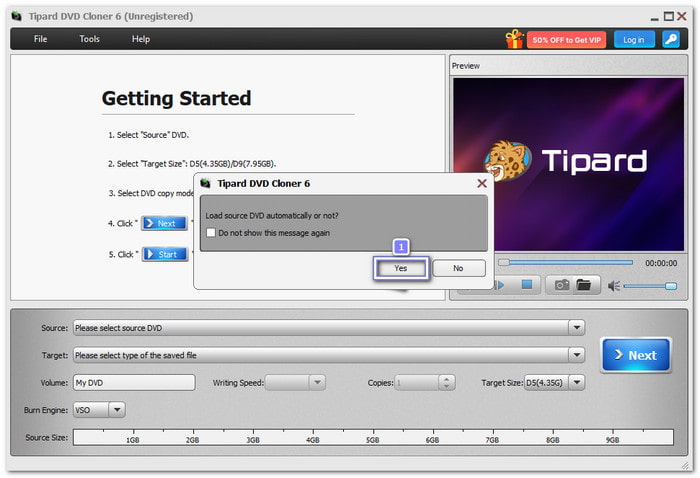Click the preview playback progress slider
This screenshot has width=700, height=478.
pyautogui.click(x=566, y=262)
